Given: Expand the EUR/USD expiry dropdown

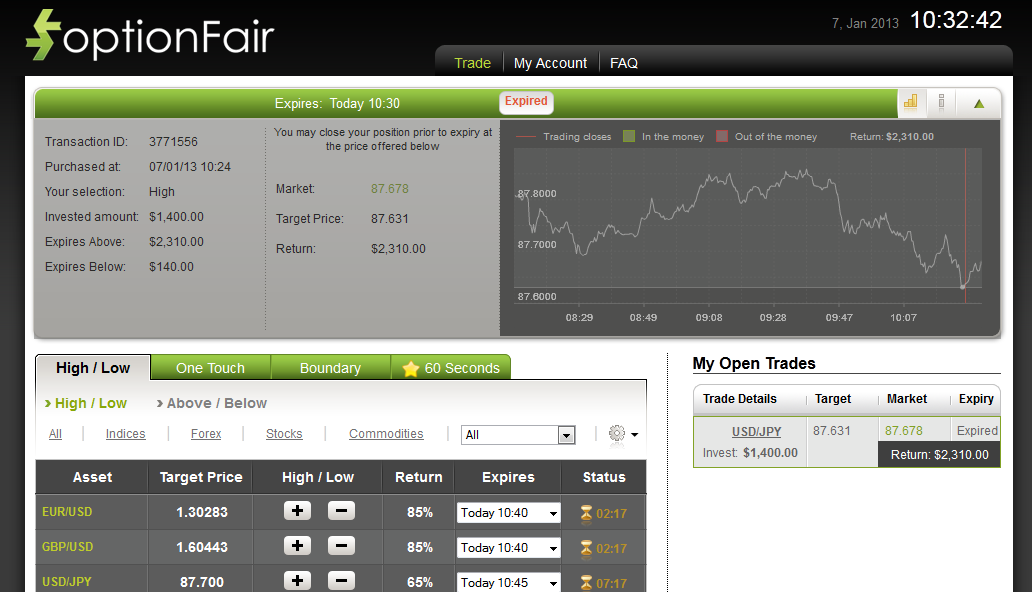Looking at the screenshot, I should point(508,513).
